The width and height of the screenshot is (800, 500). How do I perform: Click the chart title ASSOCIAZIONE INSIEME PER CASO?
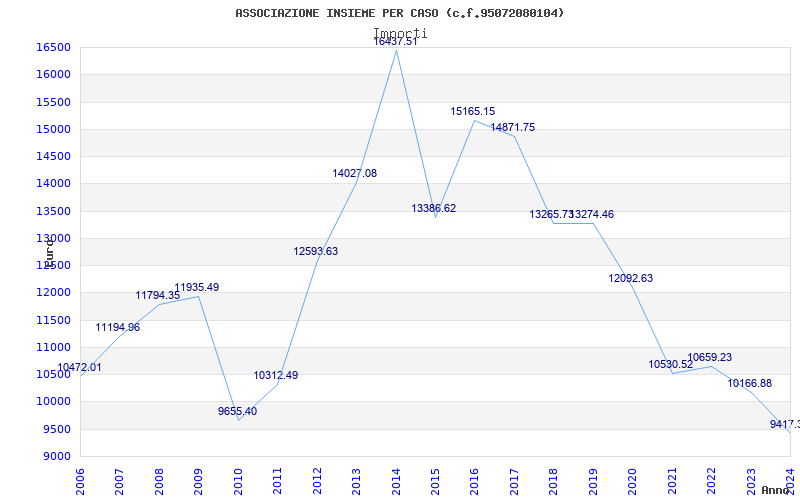(x=399, y=13)
